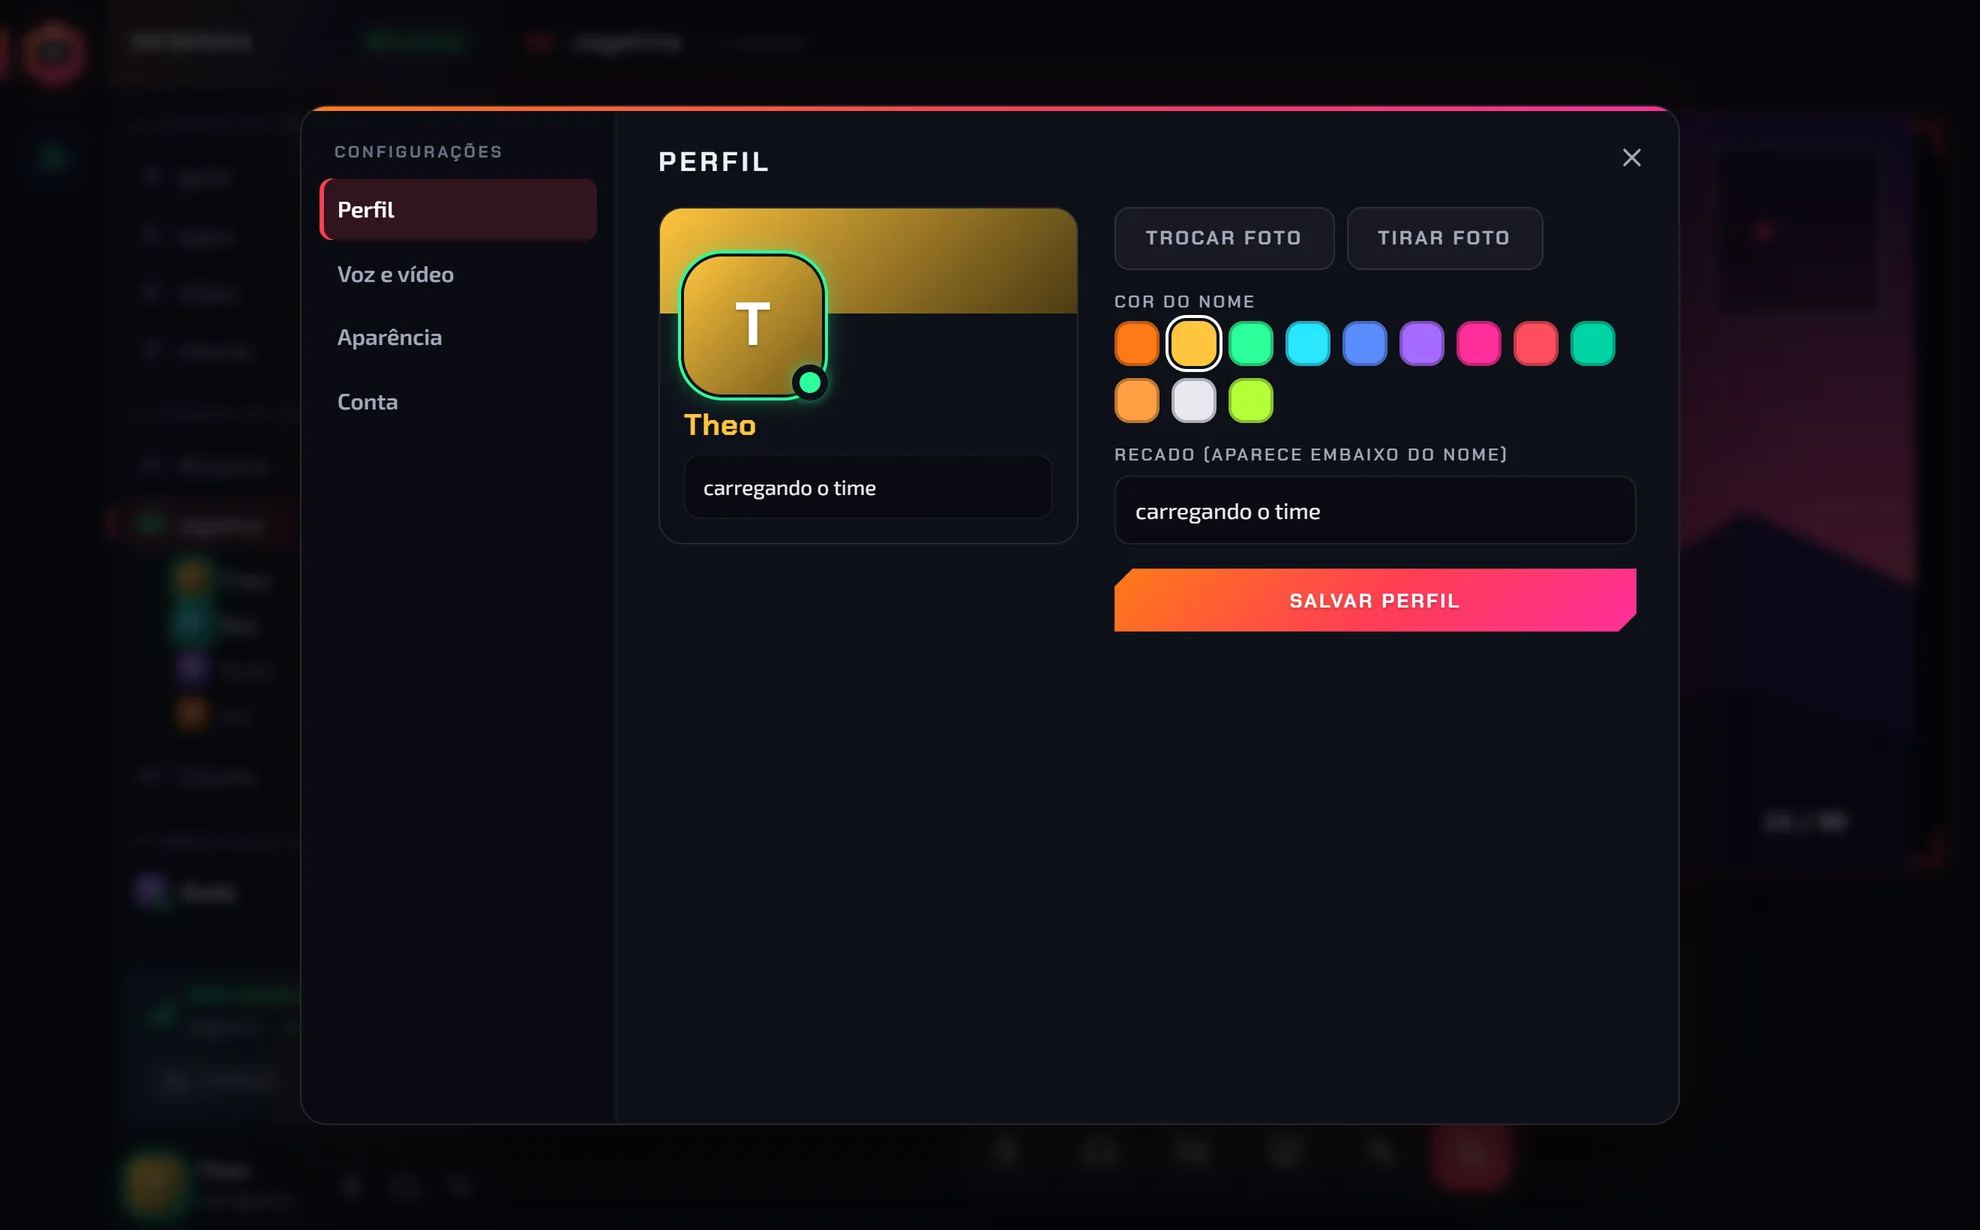Choose the mint green name color
This screenshot has height=1230, width=1980.
(x=1251, y=344)
